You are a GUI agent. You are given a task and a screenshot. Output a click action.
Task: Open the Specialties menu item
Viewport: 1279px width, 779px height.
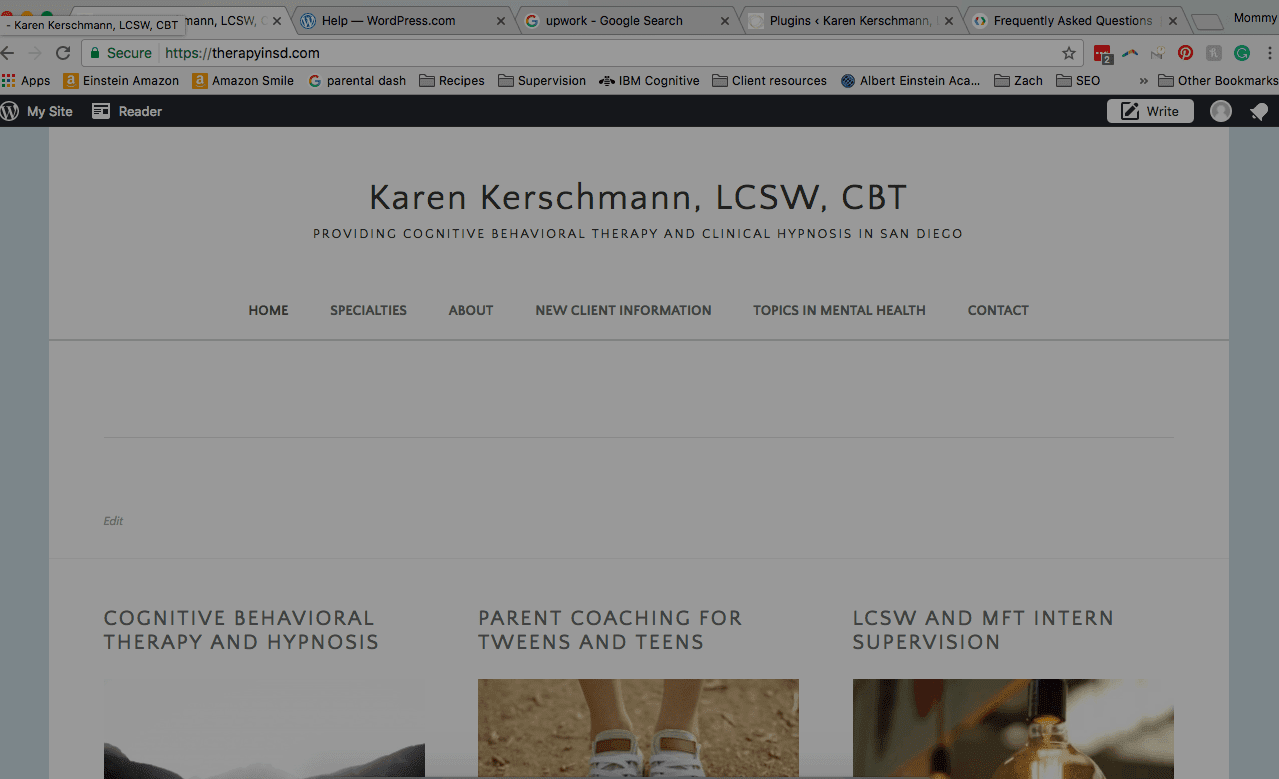click(368, 310)
